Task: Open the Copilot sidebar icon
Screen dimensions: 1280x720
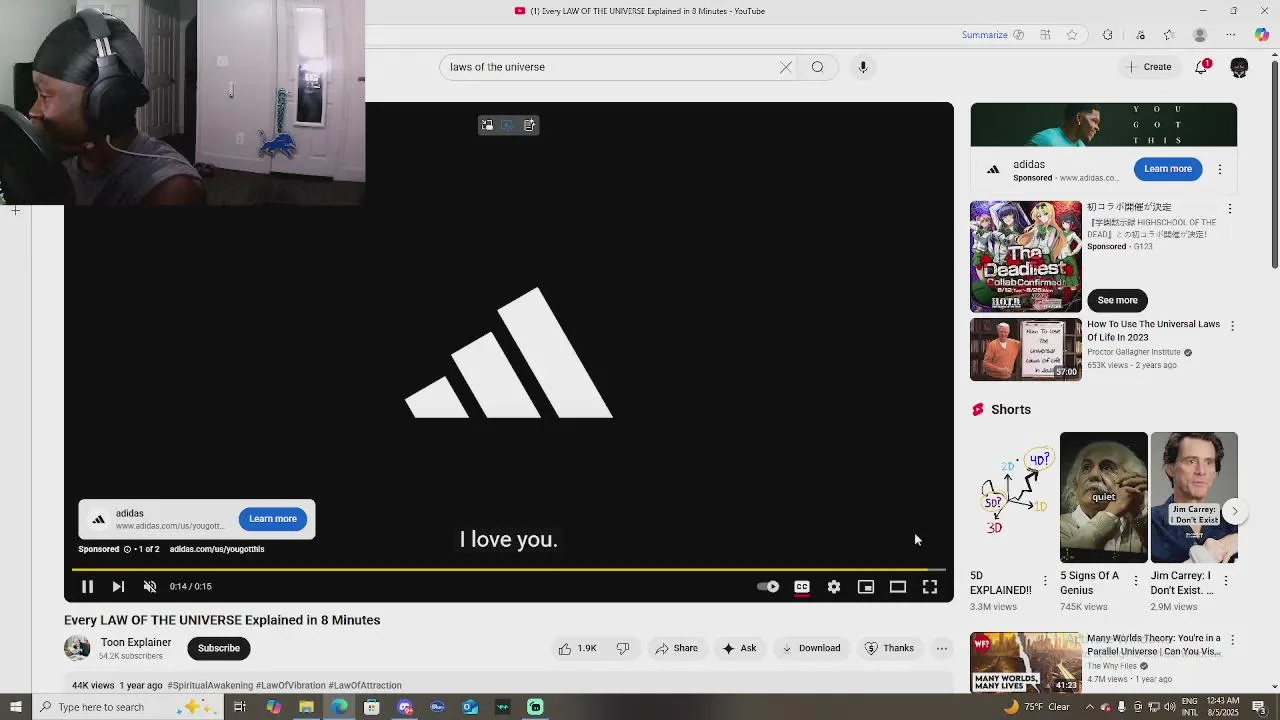Action: click(1262, 35)
